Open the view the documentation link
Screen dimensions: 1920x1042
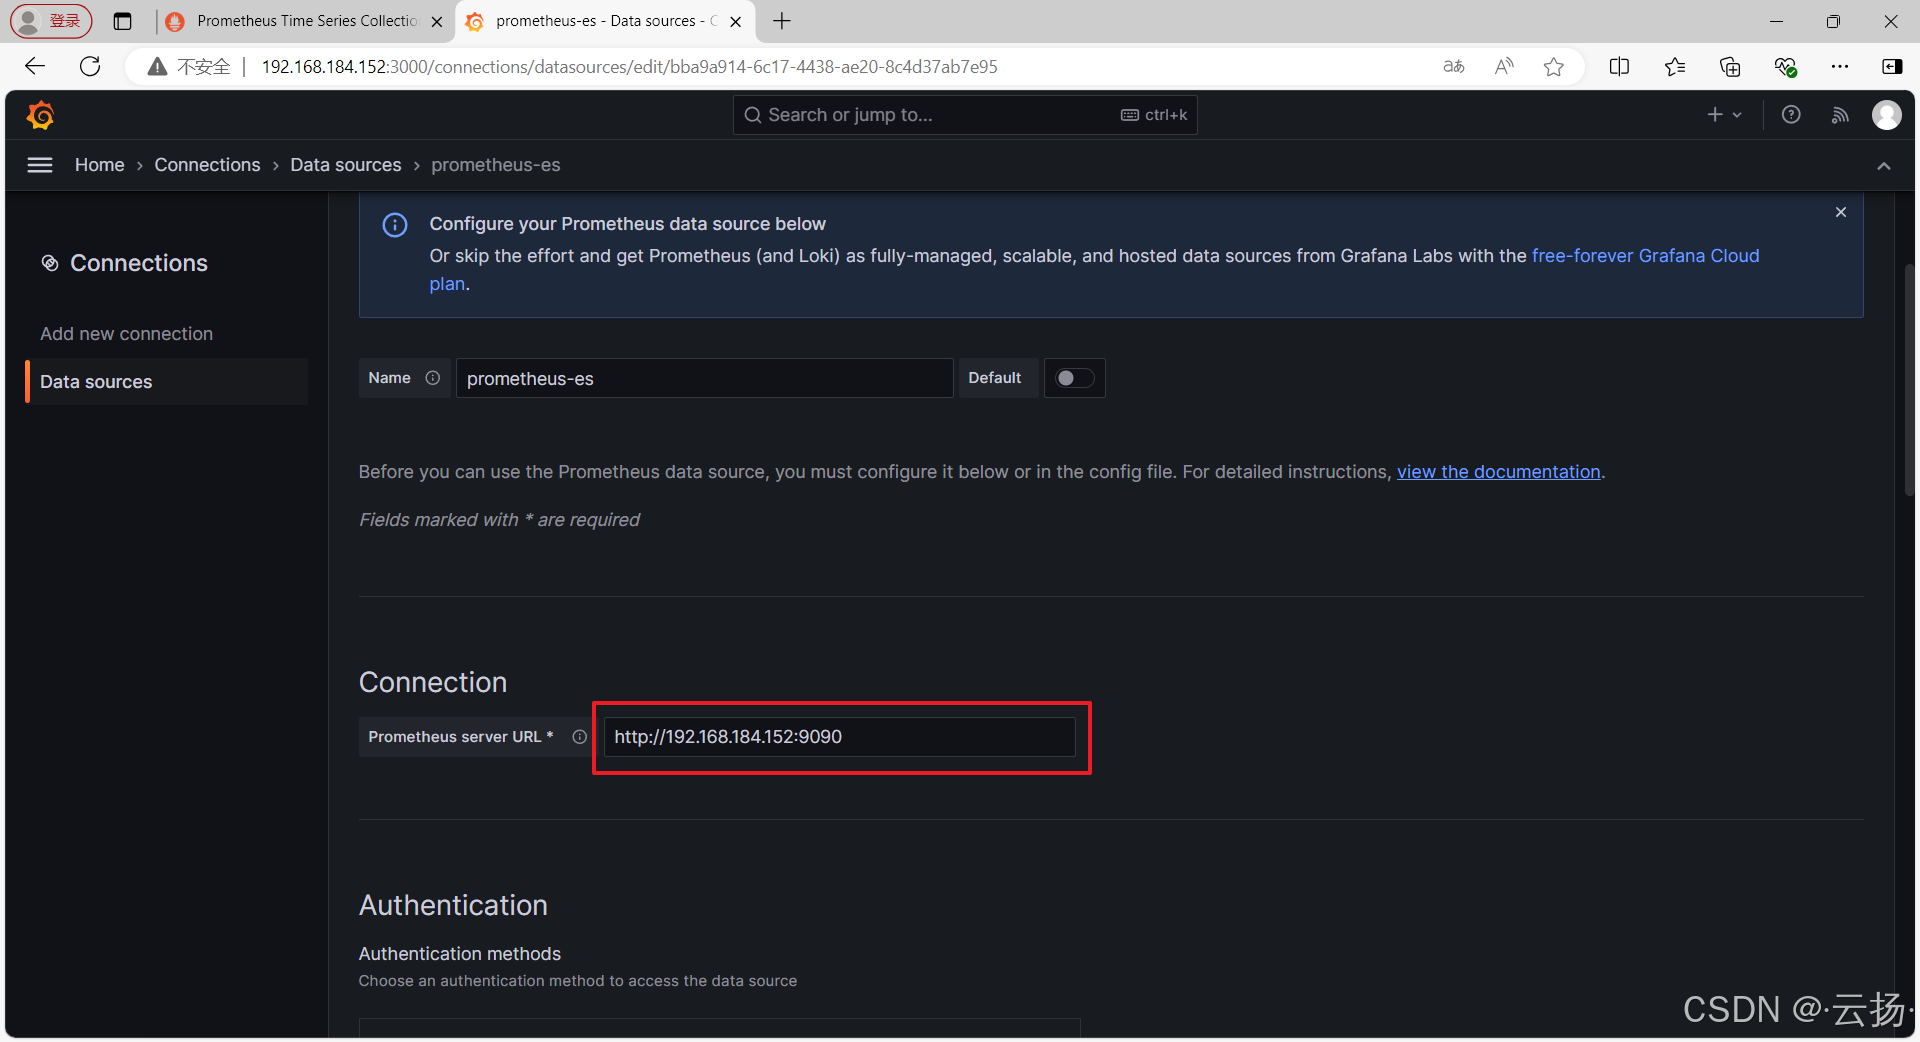tap(1498, 472)
